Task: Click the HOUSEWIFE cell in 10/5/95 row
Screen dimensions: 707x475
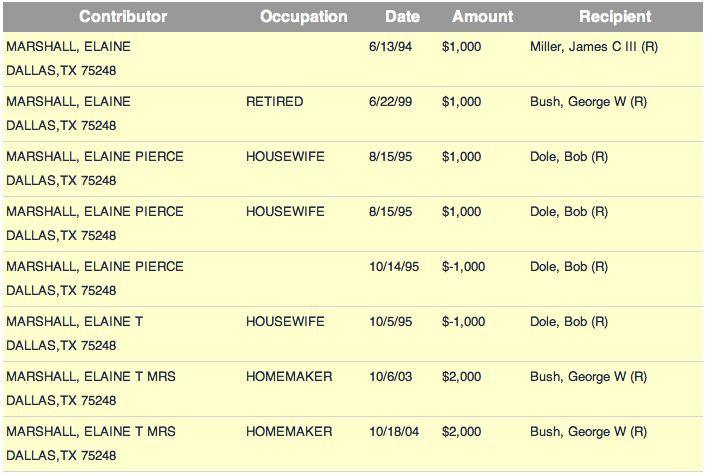Action: pos(285,322)
